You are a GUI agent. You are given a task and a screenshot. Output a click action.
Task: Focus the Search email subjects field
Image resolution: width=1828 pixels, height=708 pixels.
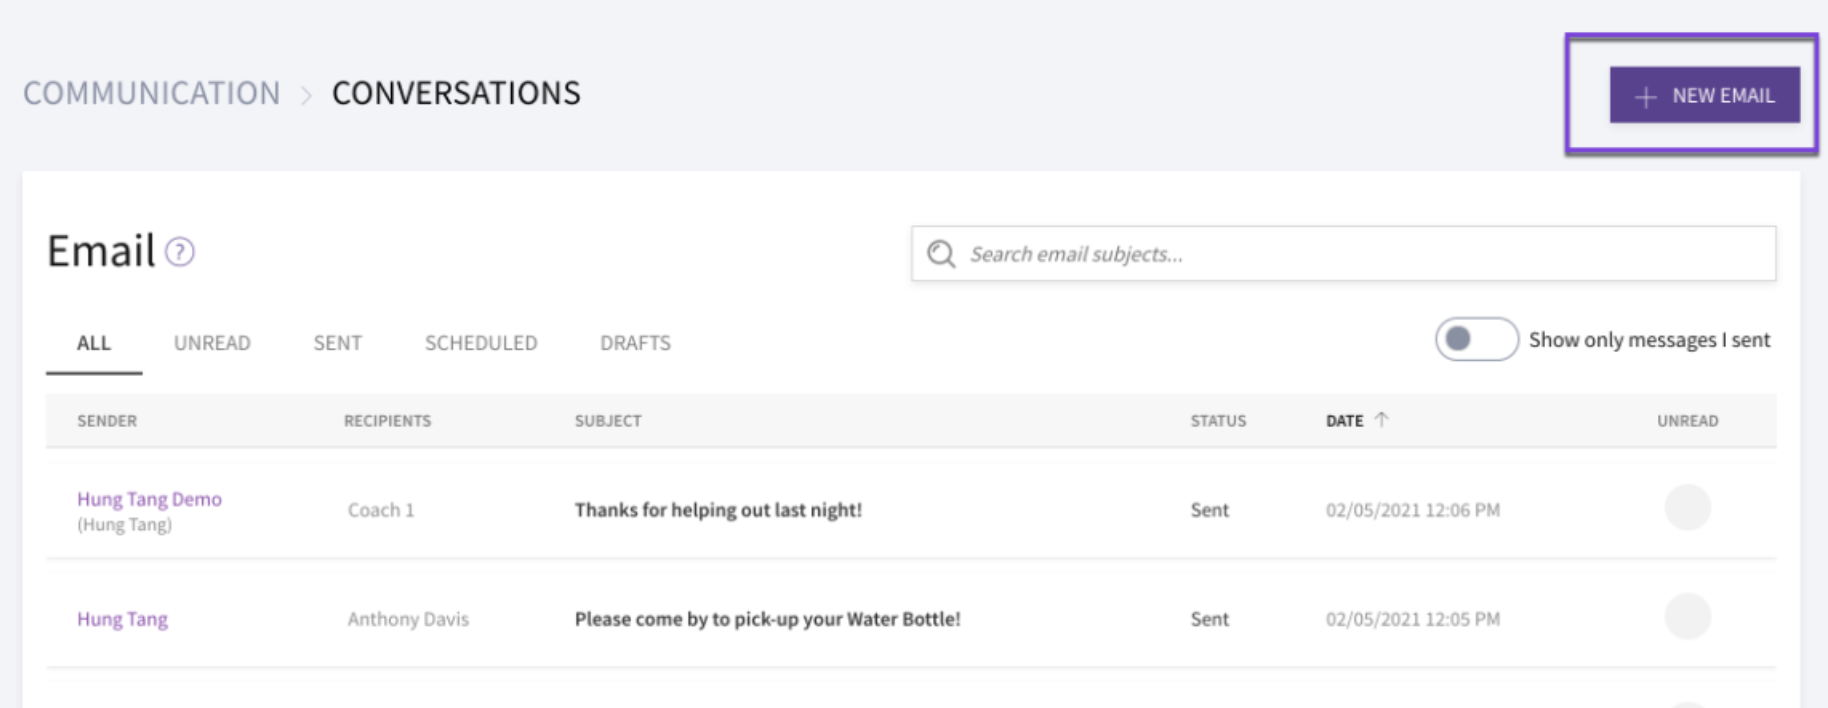coord(1343,254)
